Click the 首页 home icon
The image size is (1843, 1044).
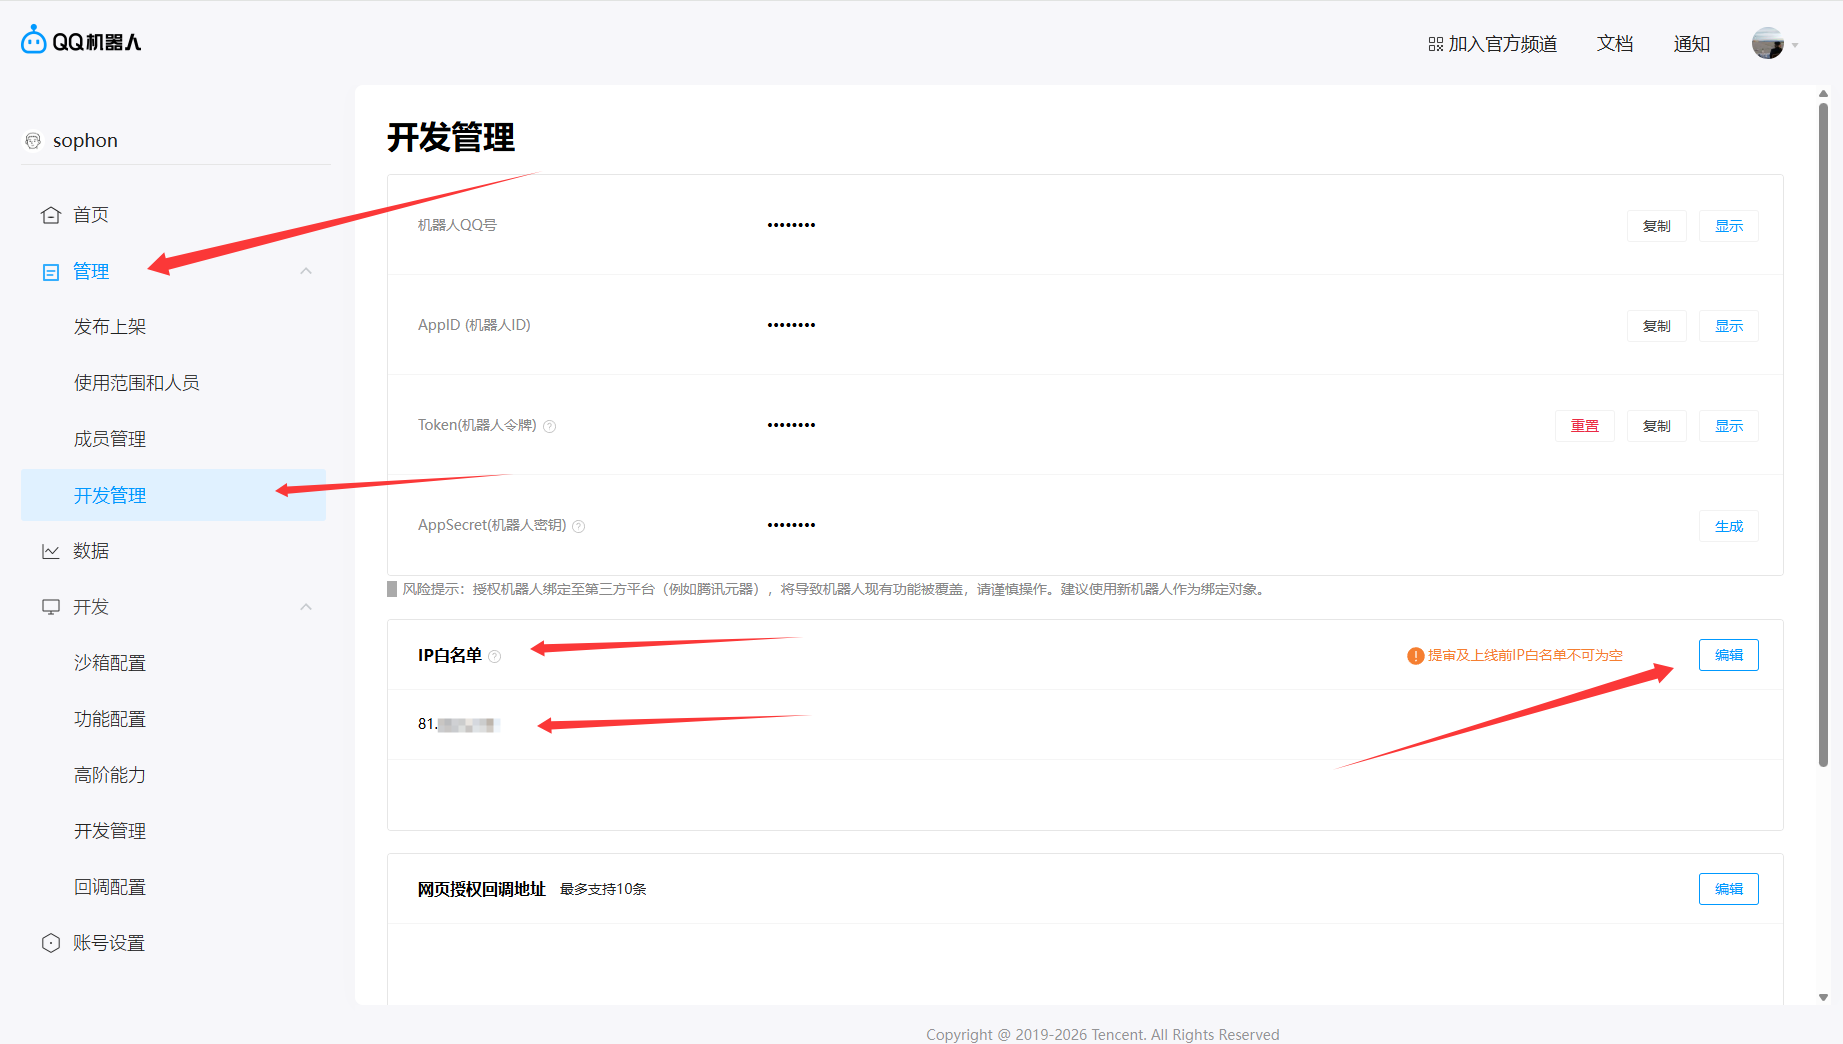[51, 215]
